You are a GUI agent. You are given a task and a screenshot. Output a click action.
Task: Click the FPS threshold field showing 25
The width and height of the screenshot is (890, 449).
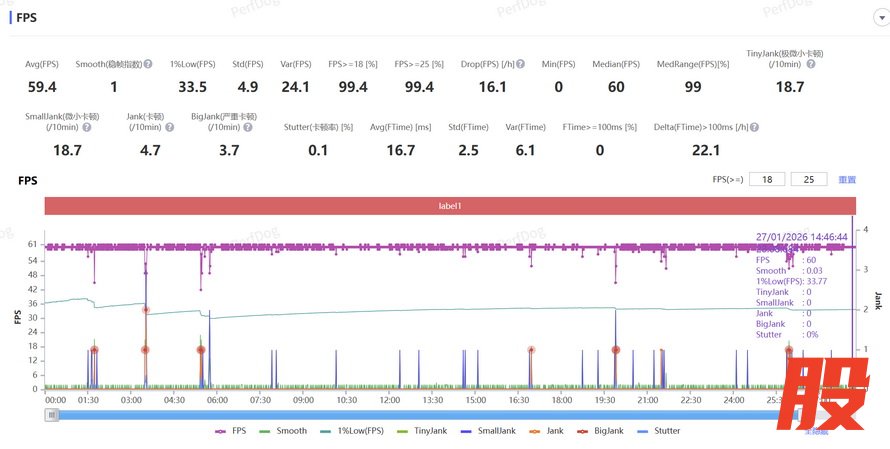coord(808,180)
